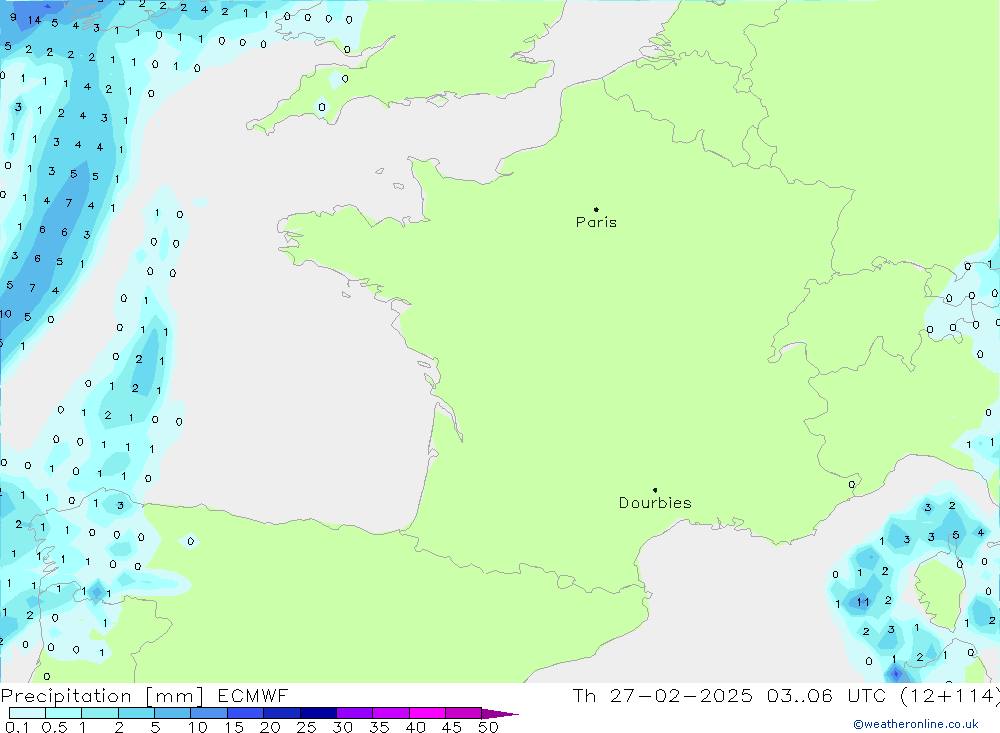Viewport: 1000px width, 733px height.
Task: Pick the 20–25 mm dark blue legend swatch
Action: click(281, 713)
